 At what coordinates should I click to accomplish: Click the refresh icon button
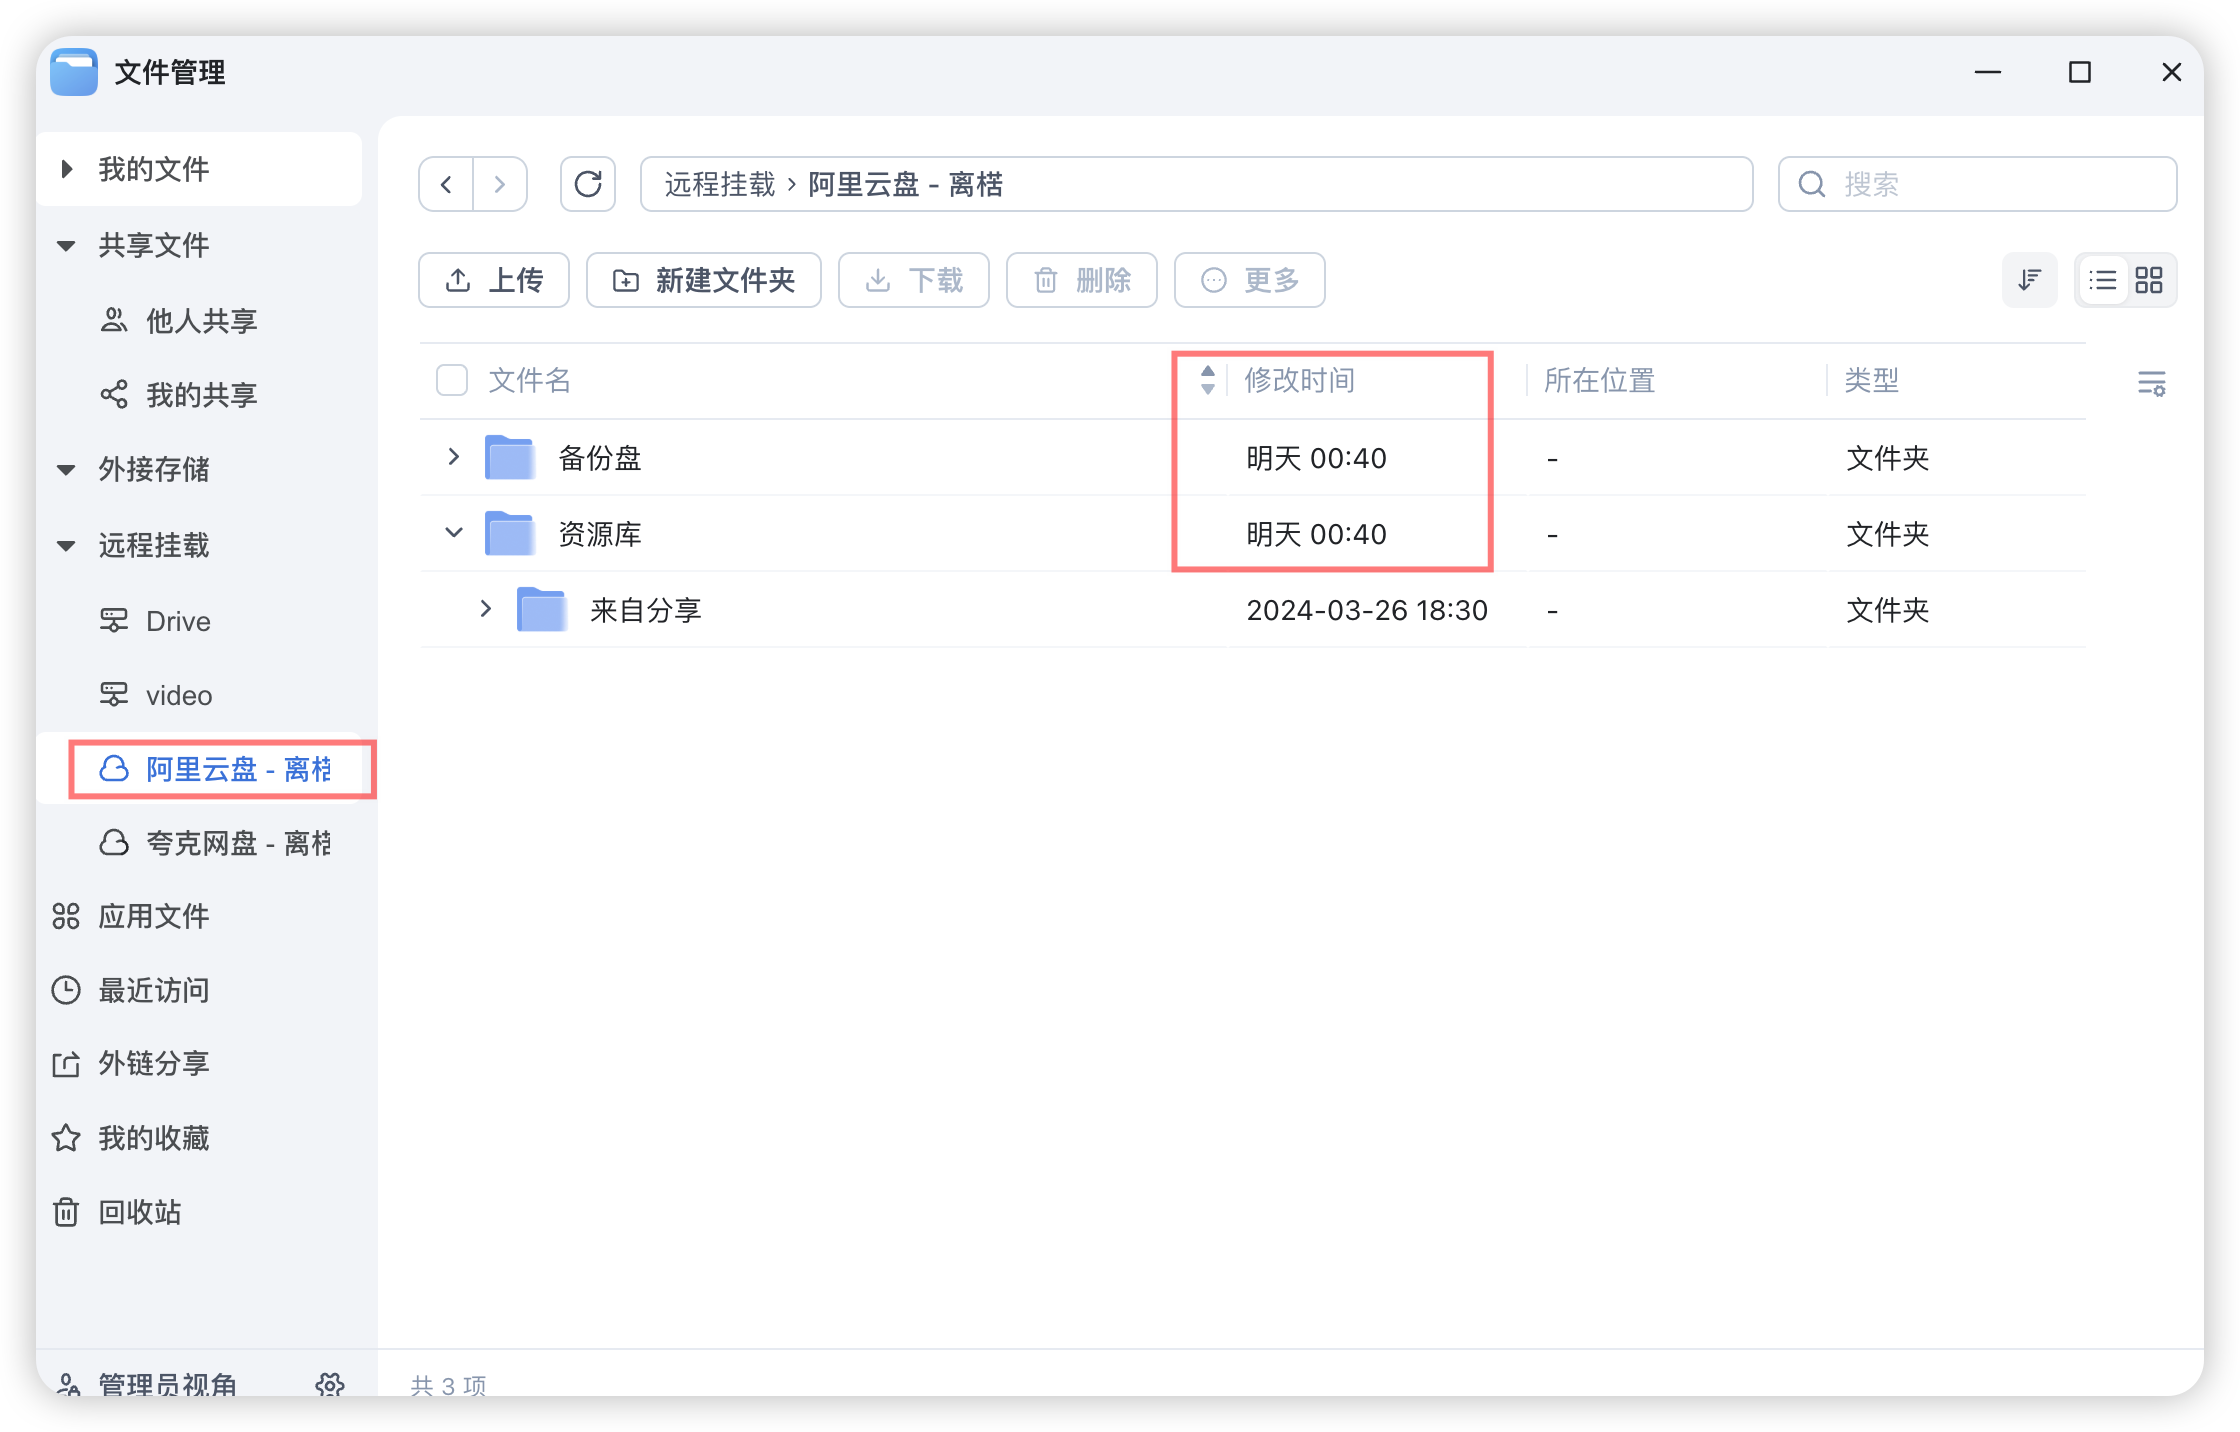point(587,184)
